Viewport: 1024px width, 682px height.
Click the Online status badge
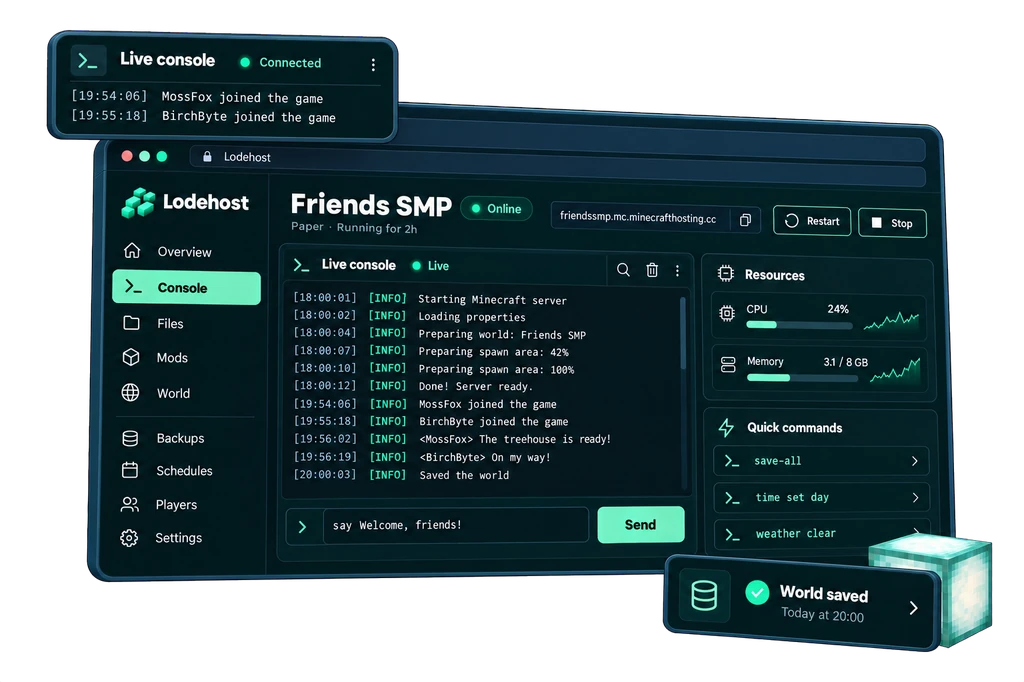[496, 209]
